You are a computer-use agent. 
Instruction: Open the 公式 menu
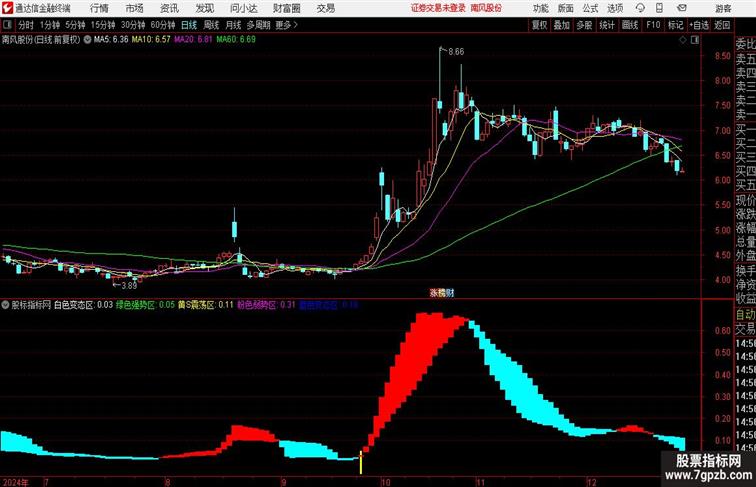[590, 8]
